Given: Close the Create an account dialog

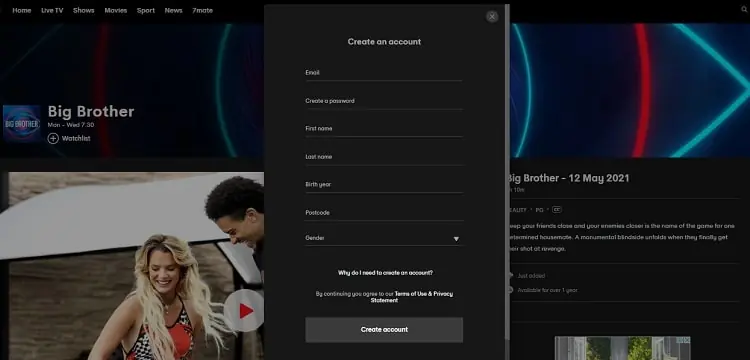Looking at the screenshot, I should [492, 17].
